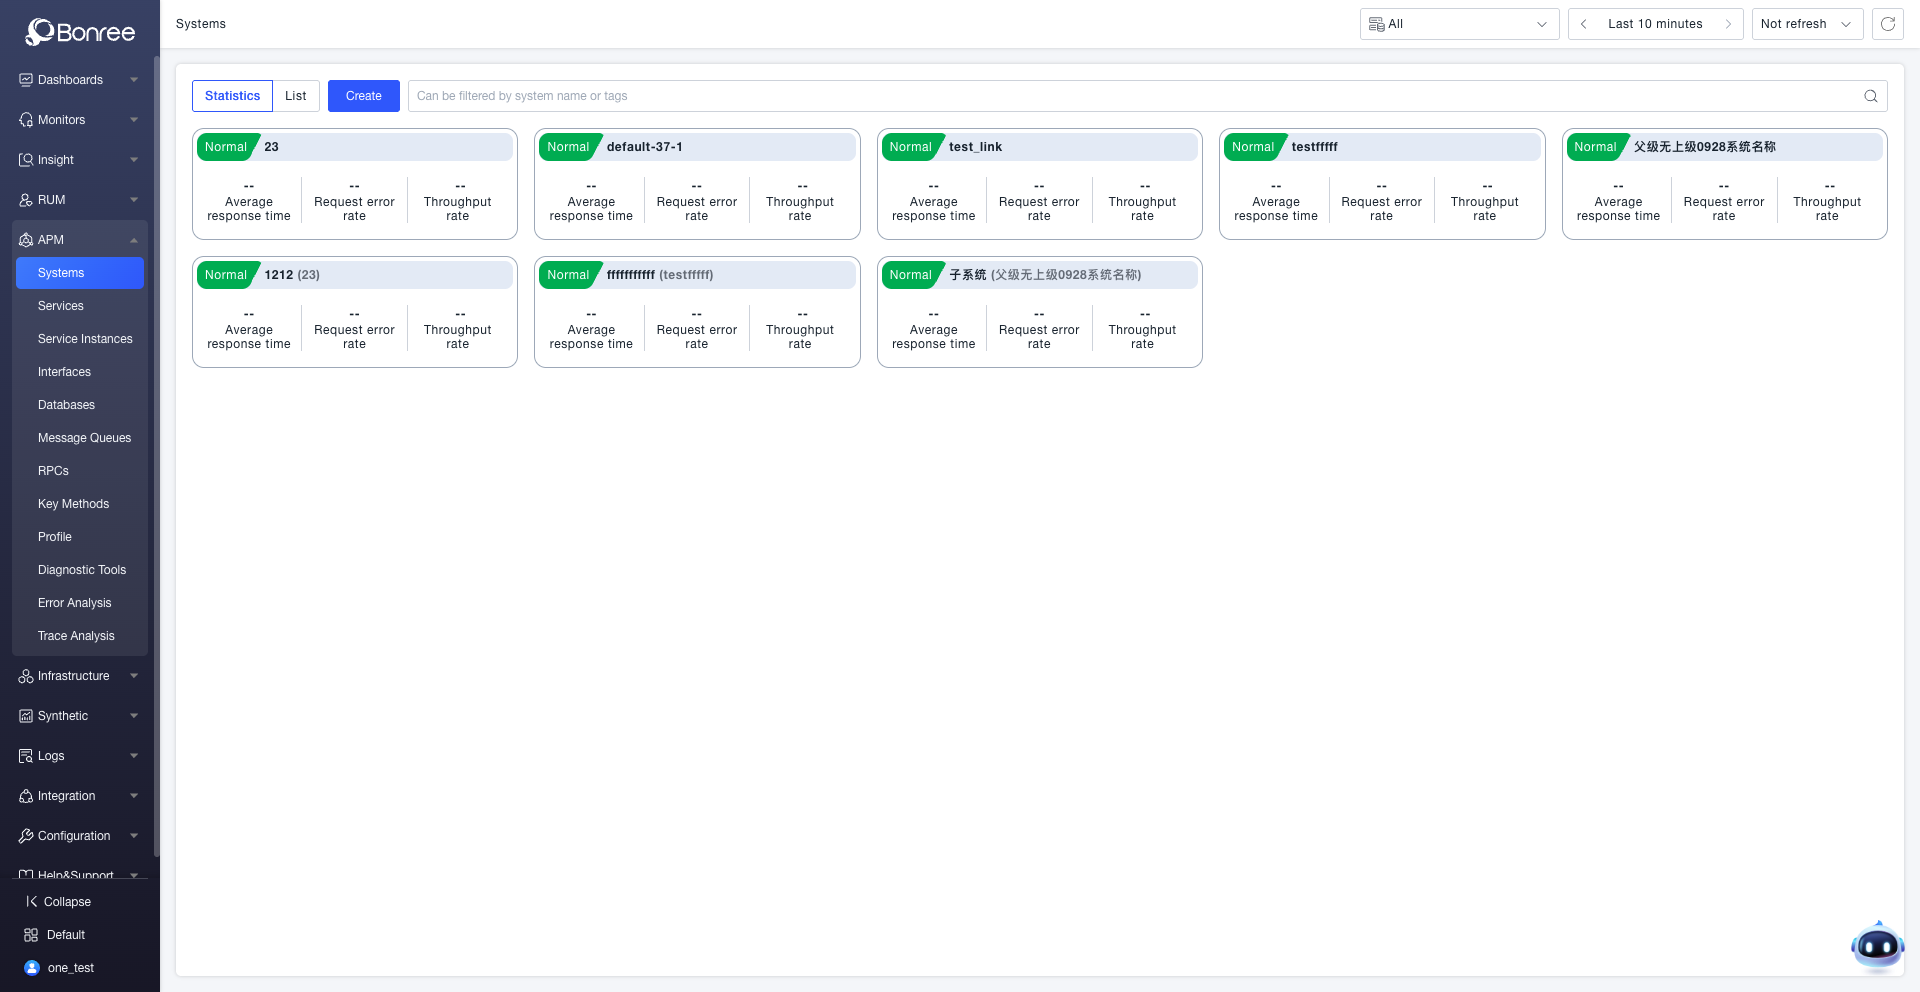Click the one_test user avatar icon
Image resolution: width=1920 pixels, height=992 pixels.
point(31,968)
